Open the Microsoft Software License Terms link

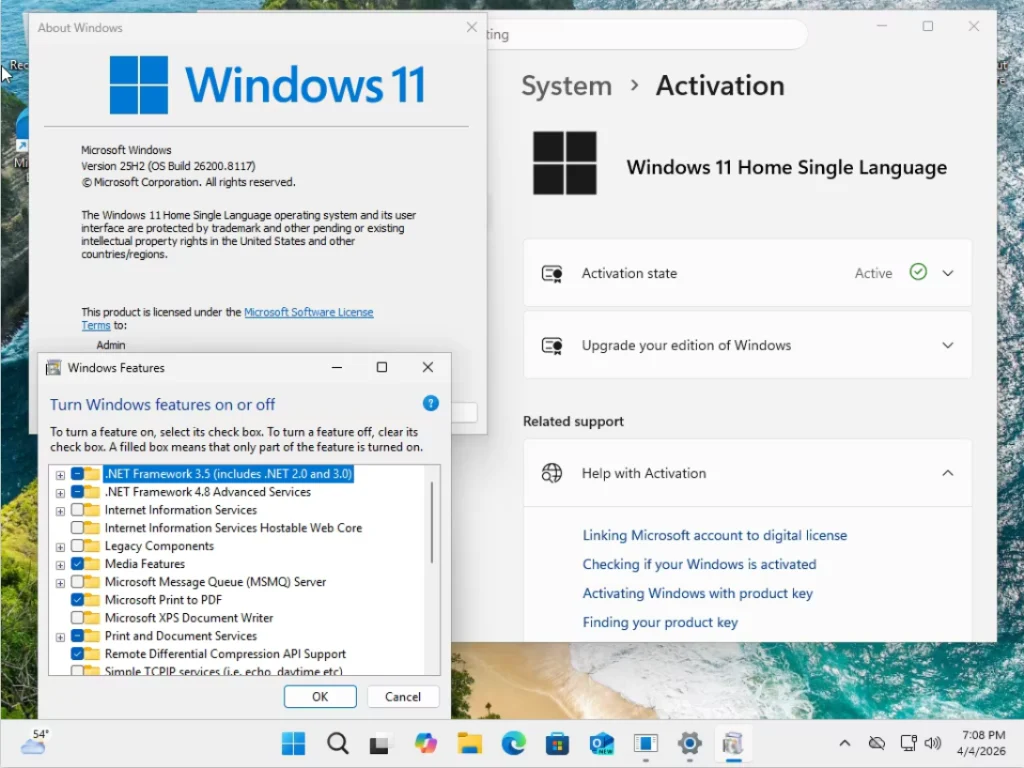pyautogui.click(x=308, y=312)
